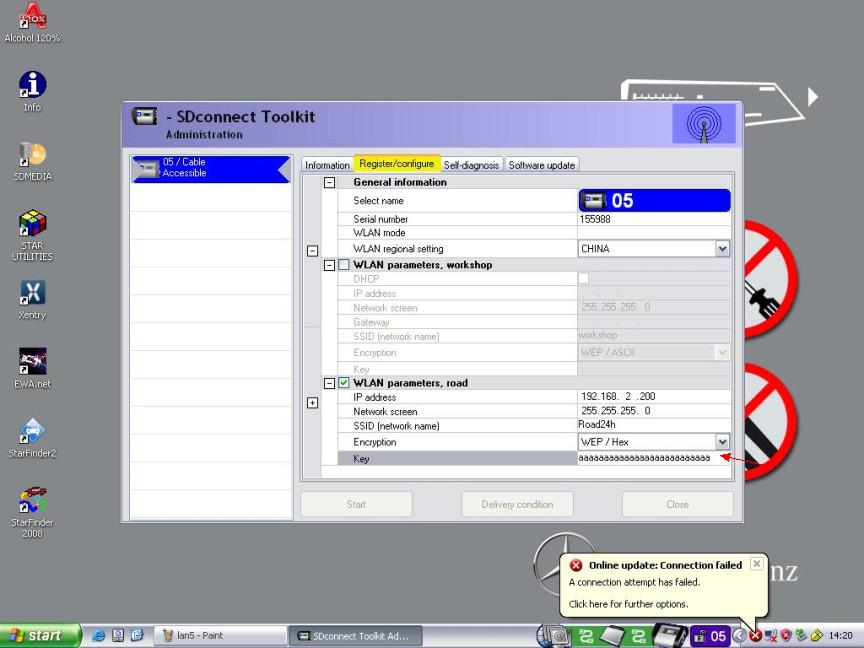Click the workshop SSID value 'workshop'
Viewport: 864px width, 648px height.
(597, 335)
